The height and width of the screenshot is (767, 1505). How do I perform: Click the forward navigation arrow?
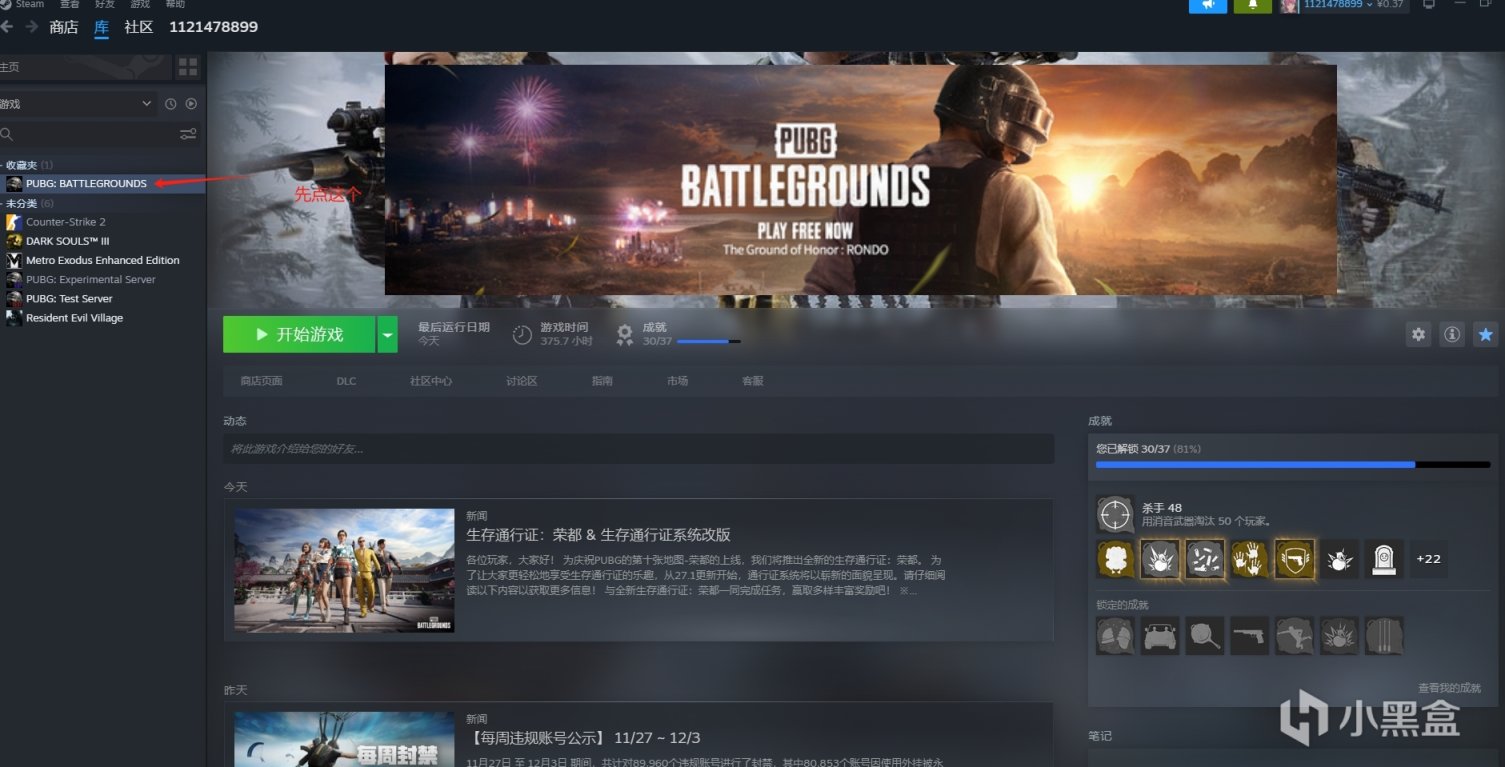click(x=31, y=27)
